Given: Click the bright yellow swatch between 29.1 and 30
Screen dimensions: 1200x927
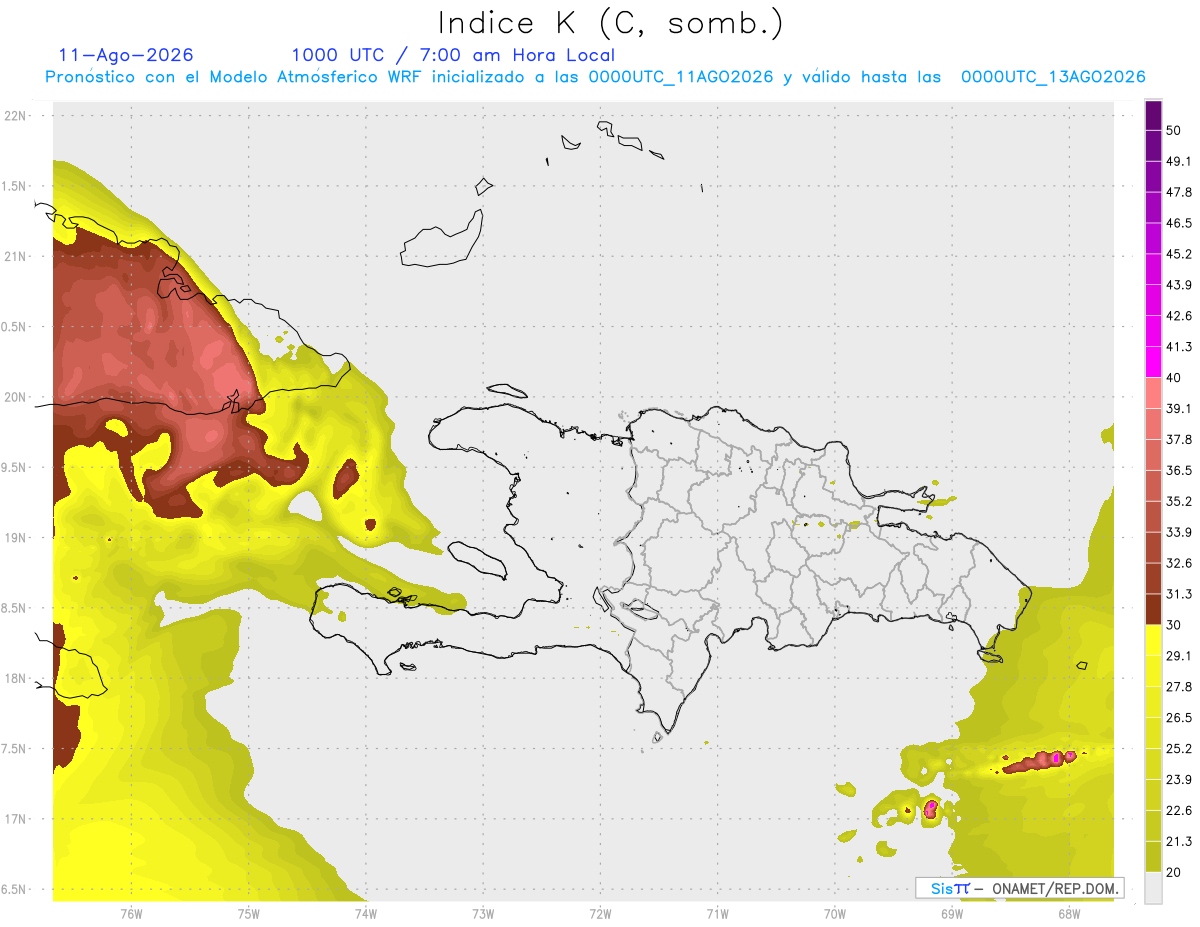Looking at the screenshot, I should (x=1154, y=641).
